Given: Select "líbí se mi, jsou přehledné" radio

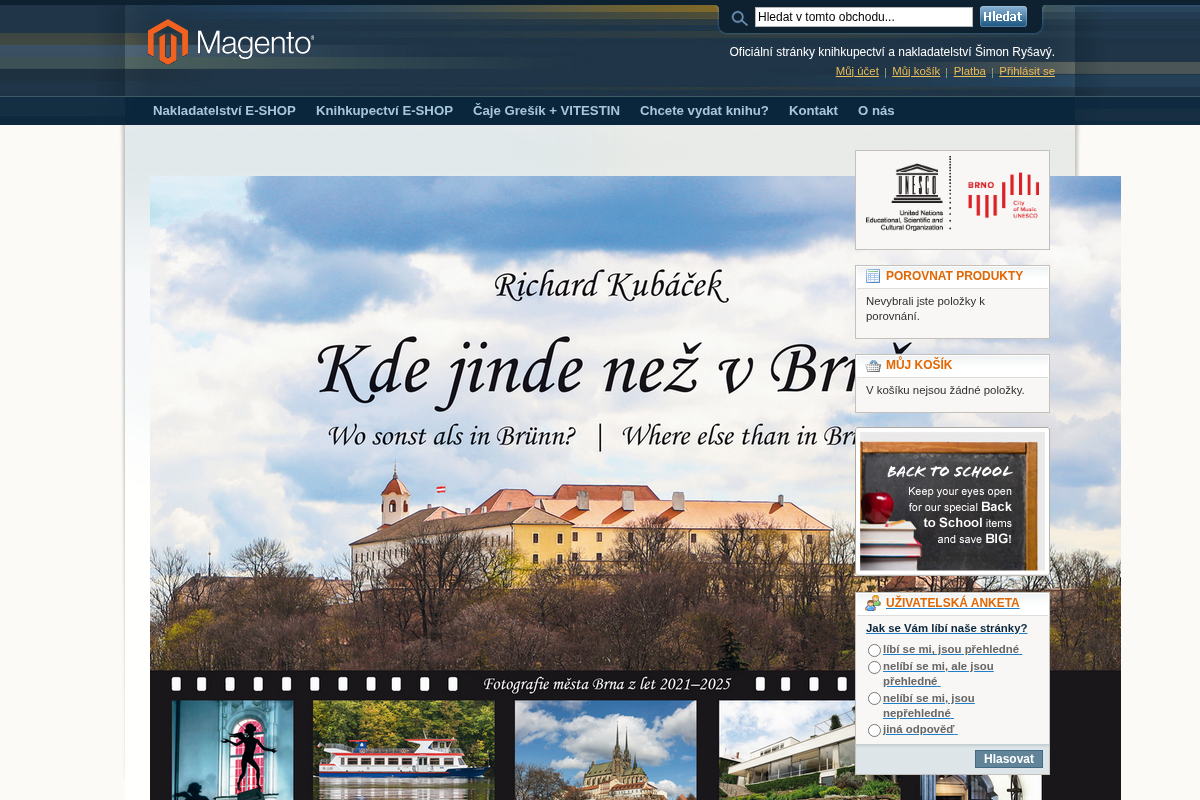Looking at the screenshot, I should 874,650.
